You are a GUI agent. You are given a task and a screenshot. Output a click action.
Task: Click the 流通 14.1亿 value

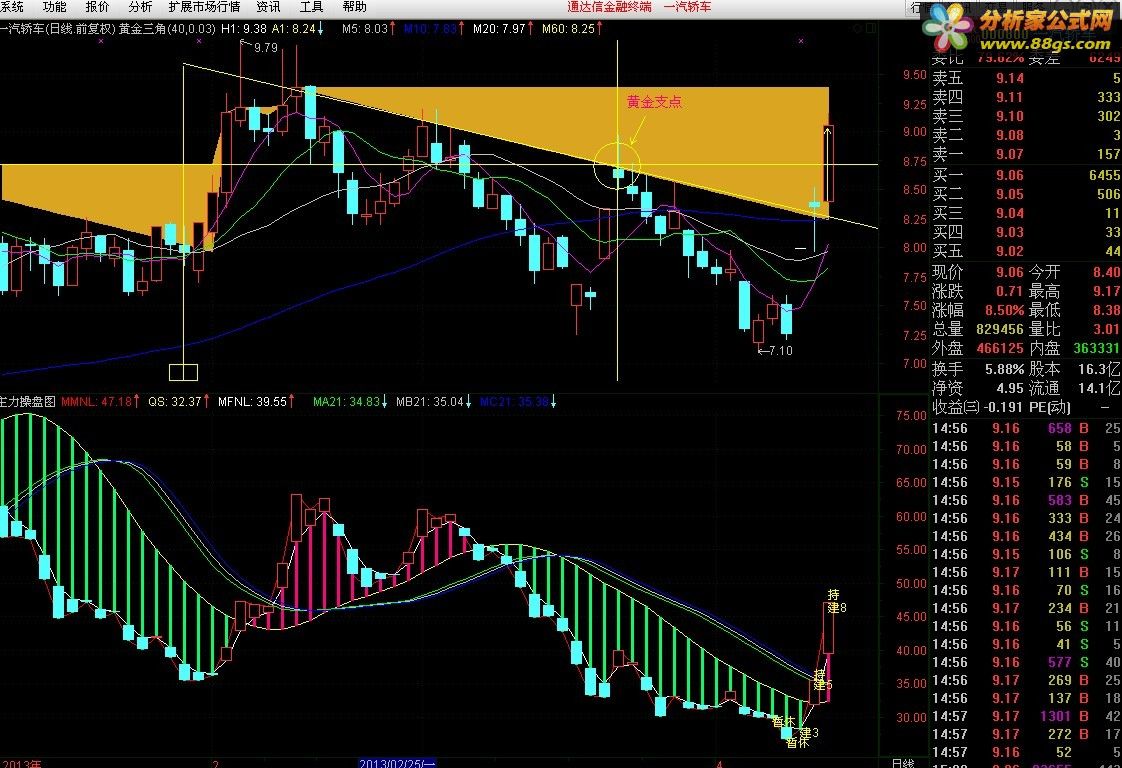(x=1099, y=389)
